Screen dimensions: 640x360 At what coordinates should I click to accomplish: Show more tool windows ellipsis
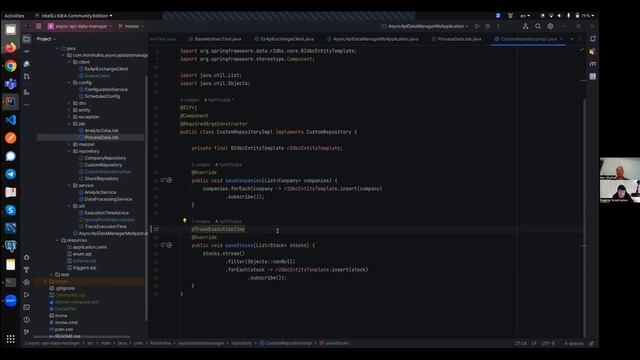pyautogui.click(x=27, y=105)
